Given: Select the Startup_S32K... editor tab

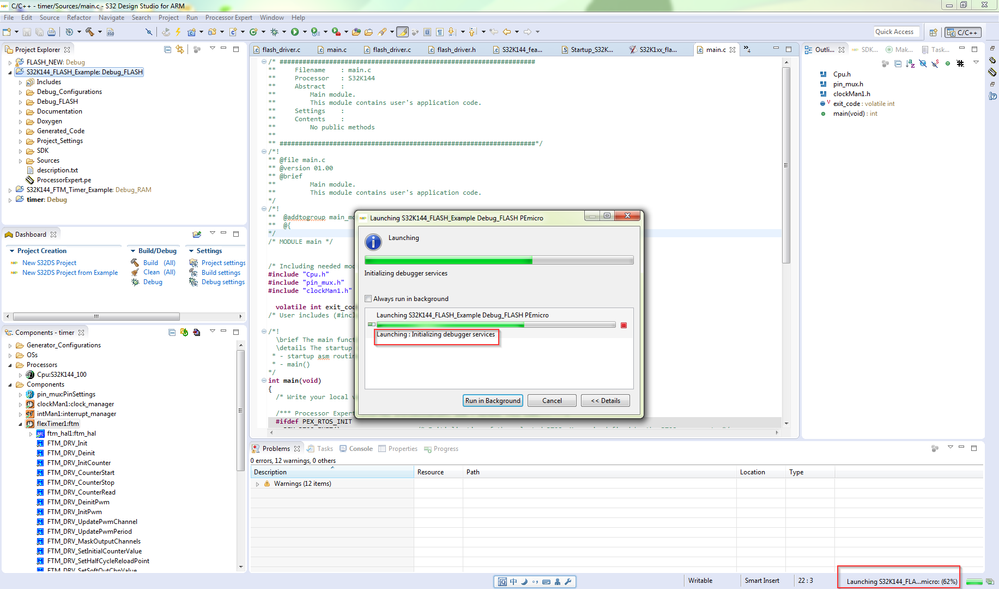Looking at the screenshot, I should pyautogui.click(x=587, y=49).
